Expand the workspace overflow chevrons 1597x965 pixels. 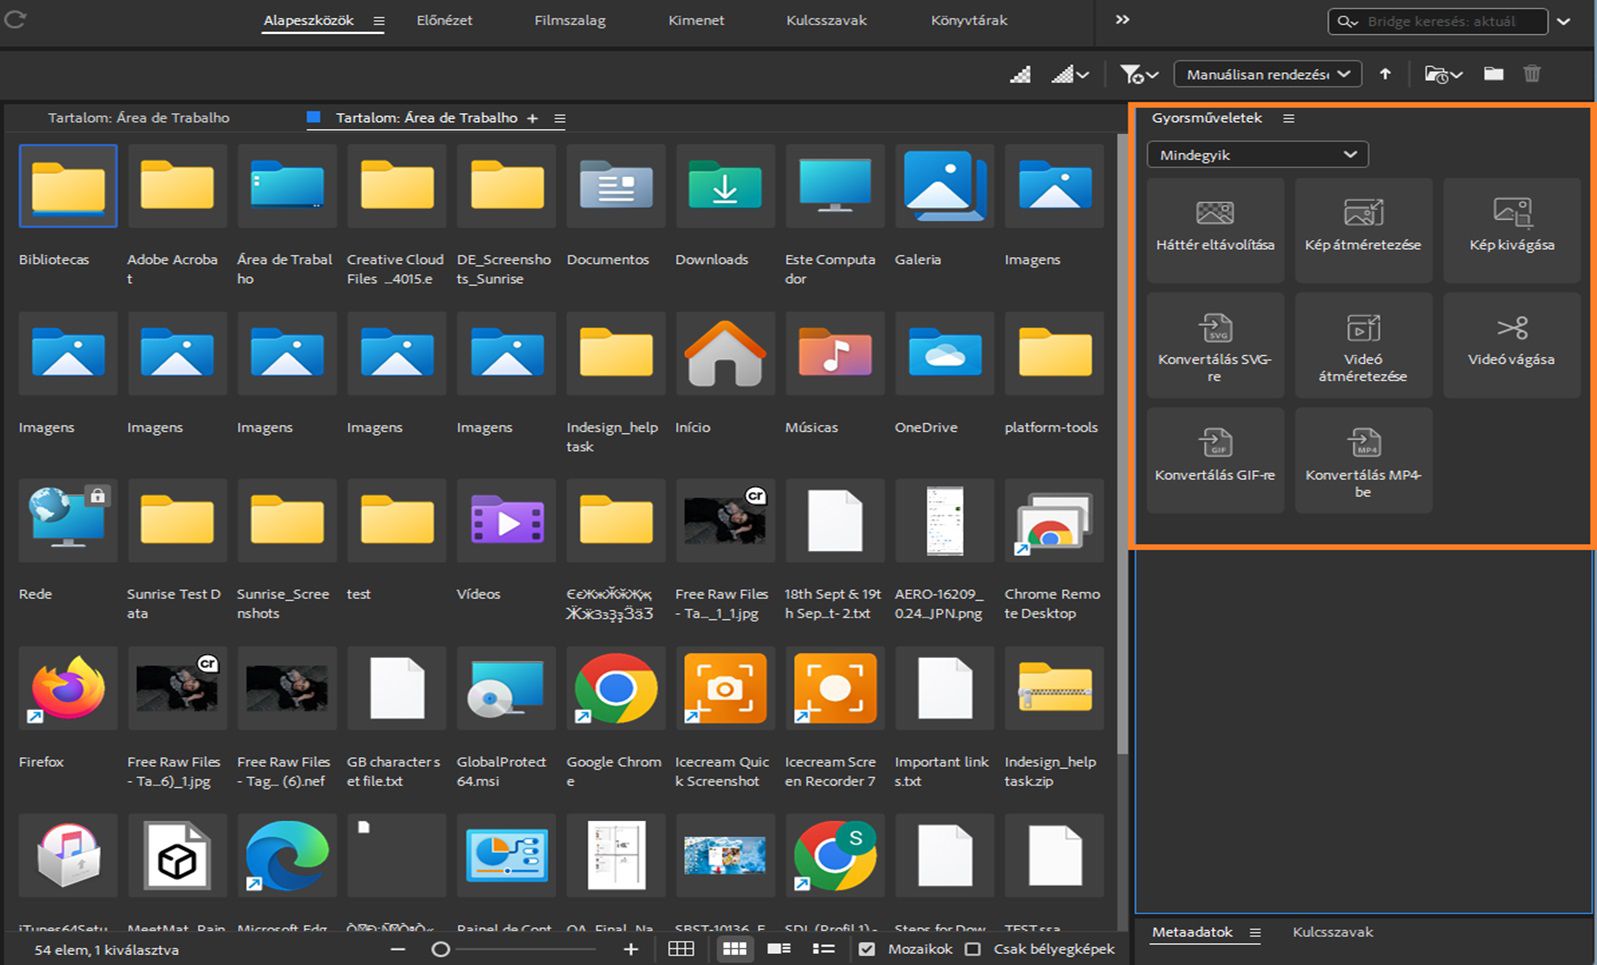[x=1122, y=20]
